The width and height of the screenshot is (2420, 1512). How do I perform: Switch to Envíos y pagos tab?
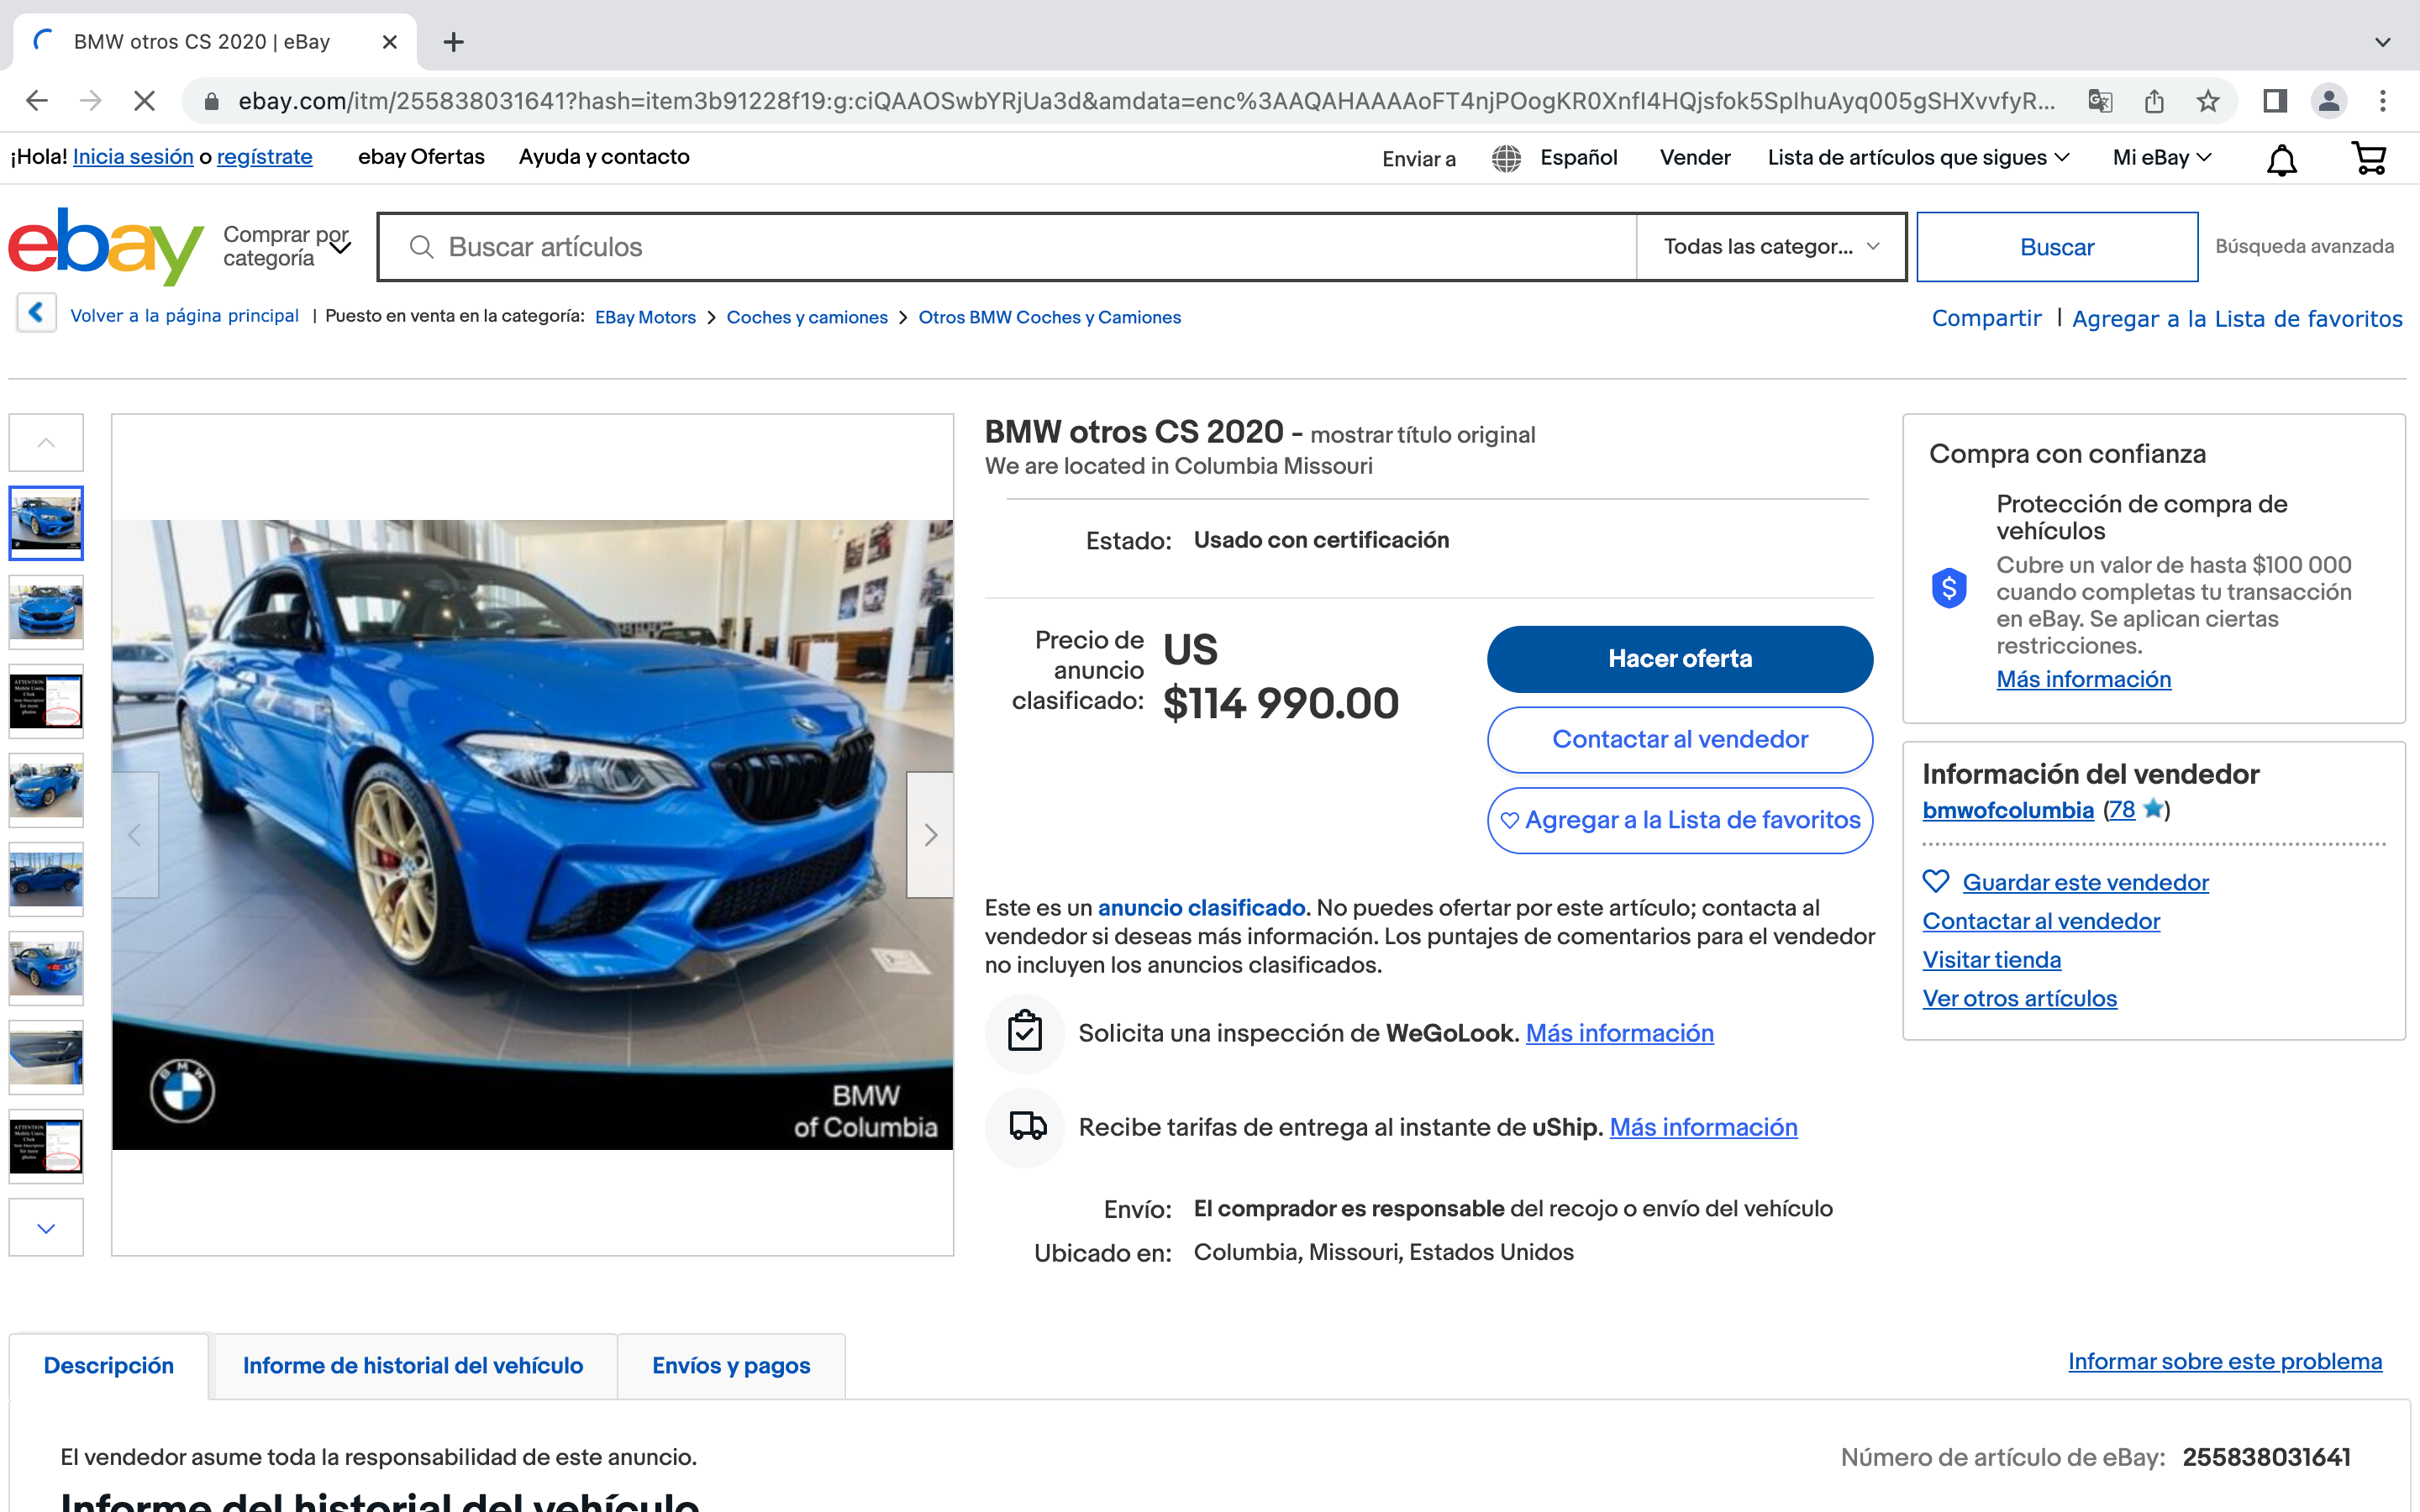[731, 1365]
